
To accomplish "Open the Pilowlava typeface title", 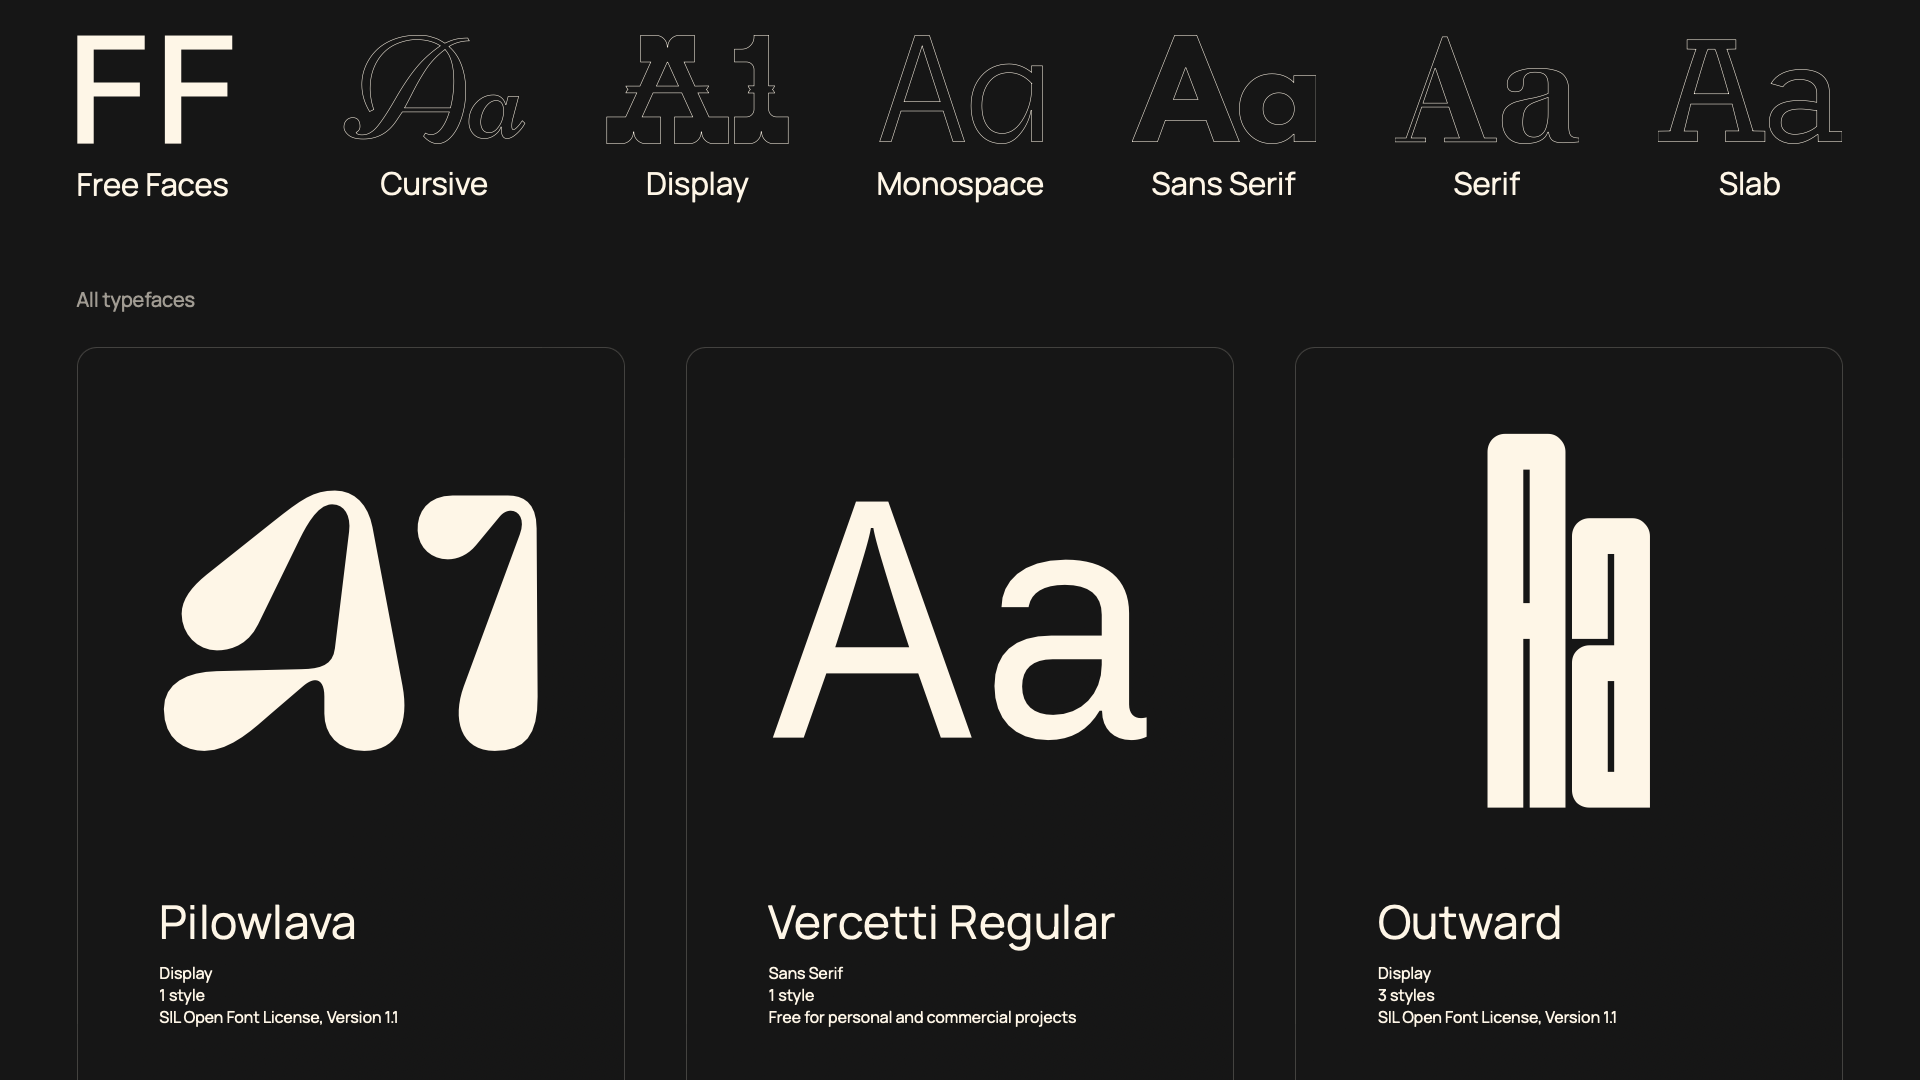I will coord(257,922).
